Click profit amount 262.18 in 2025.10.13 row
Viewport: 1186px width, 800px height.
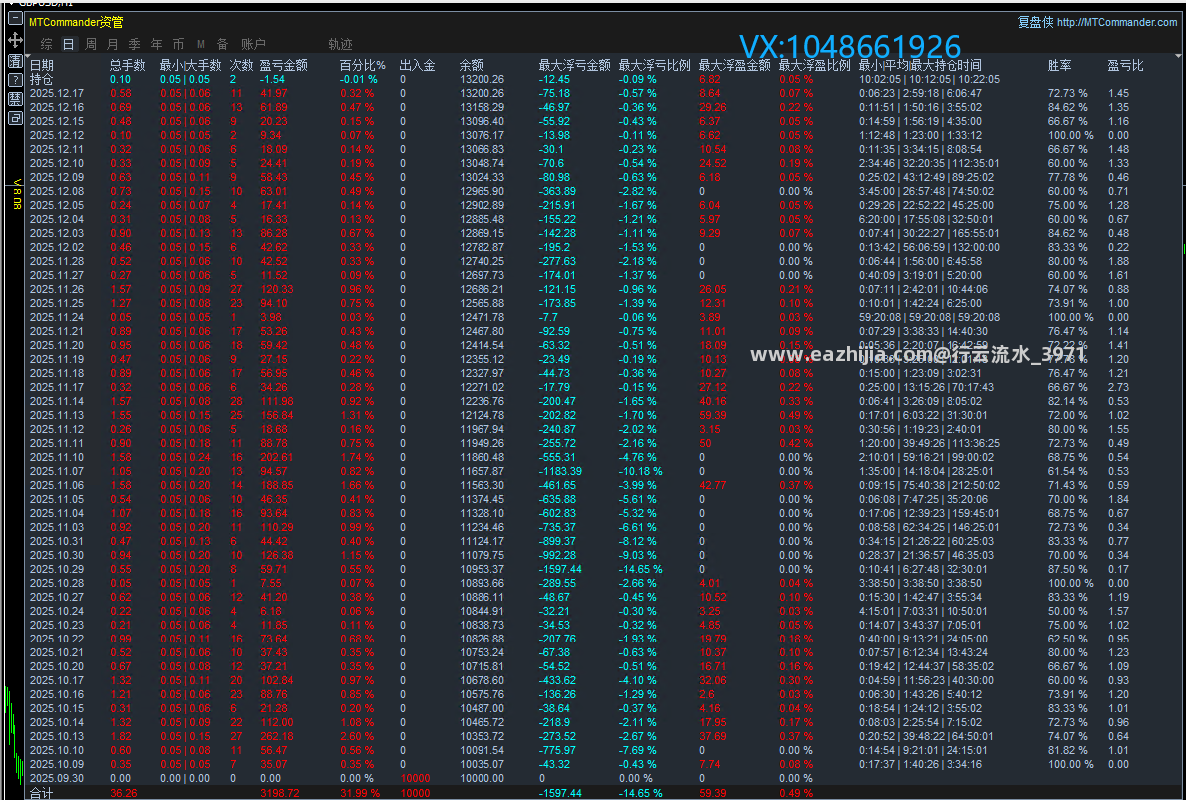[277, 736]
